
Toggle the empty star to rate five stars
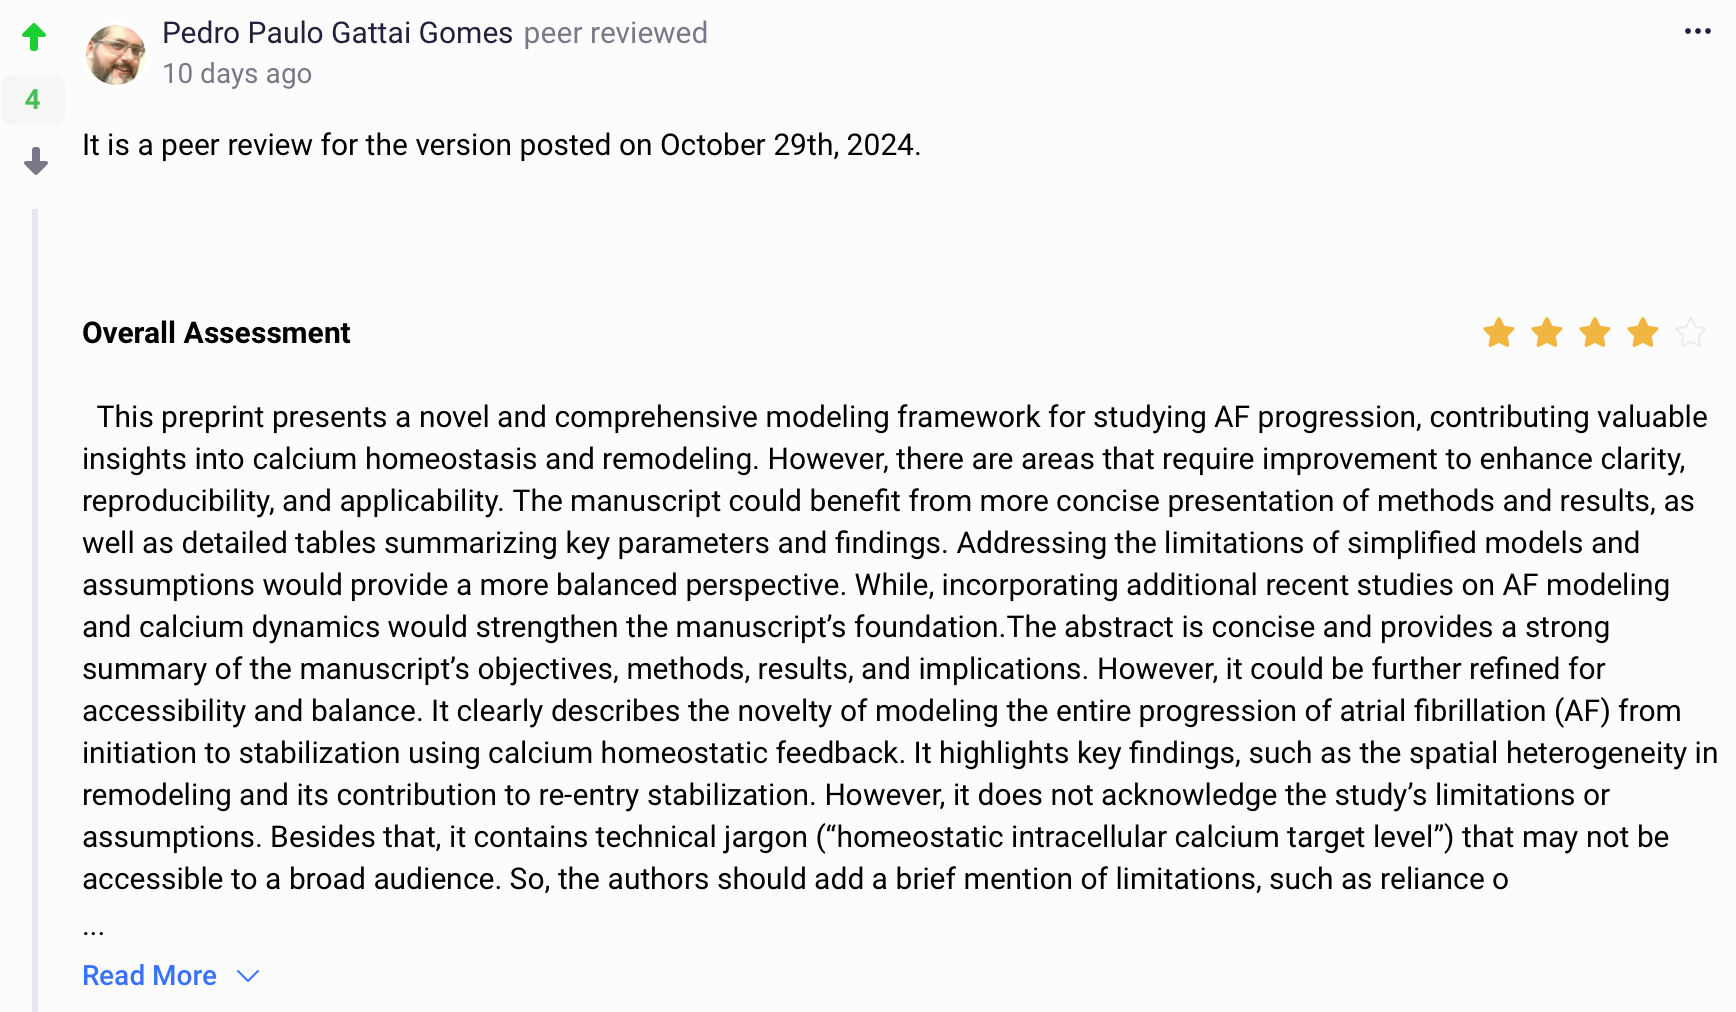[x=1691, y=333]
